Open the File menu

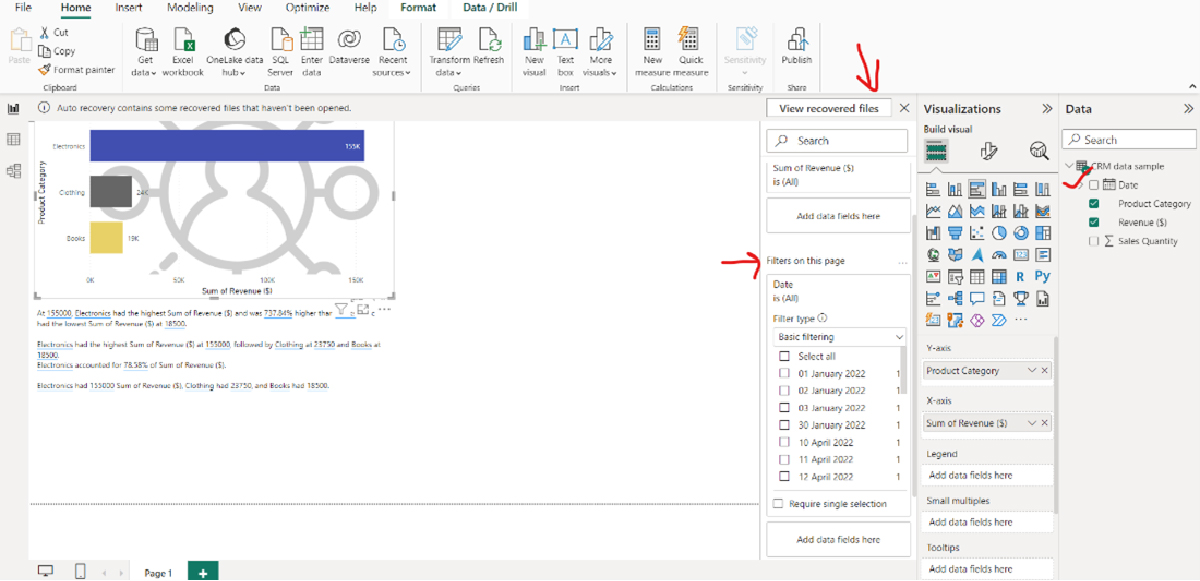click(x=23, y=8)
